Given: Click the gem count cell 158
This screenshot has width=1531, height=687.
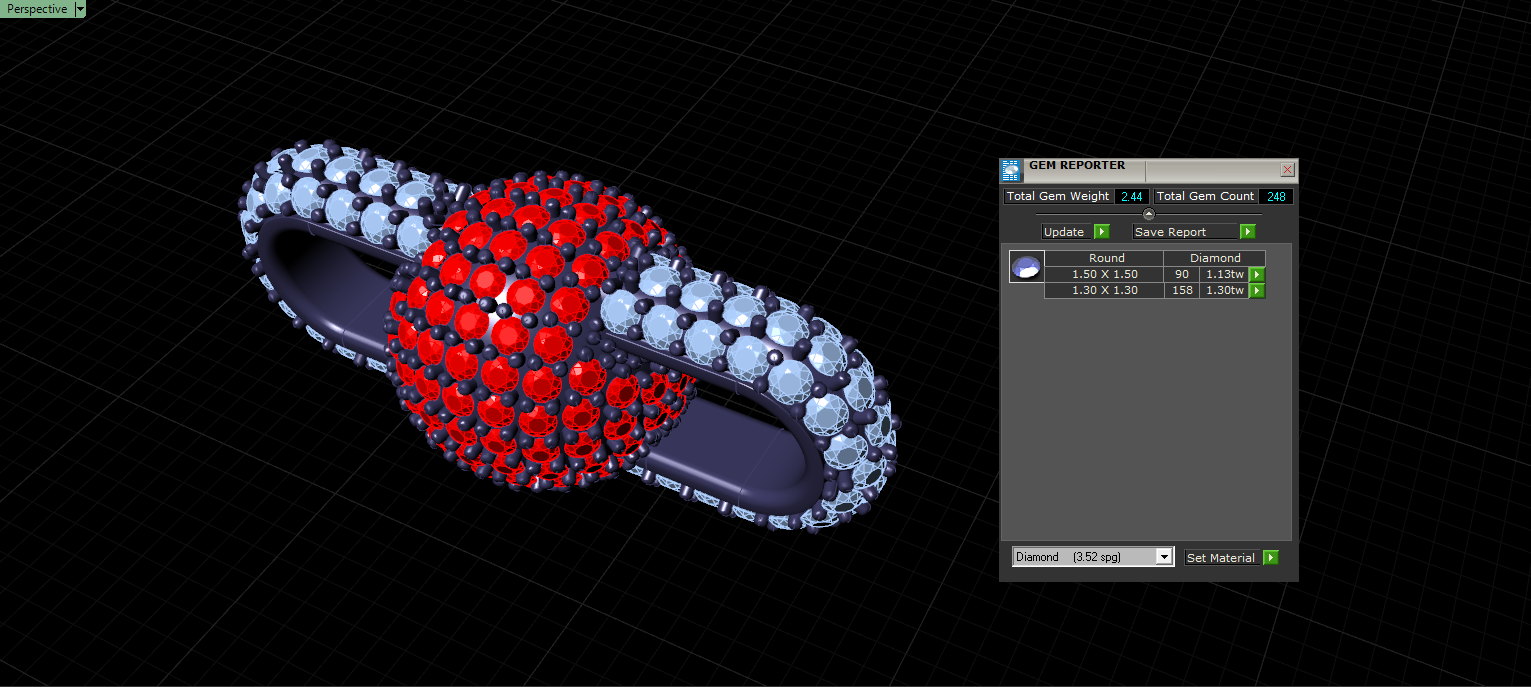Looking at the screenshot, I should click(x=1182, y=291).
